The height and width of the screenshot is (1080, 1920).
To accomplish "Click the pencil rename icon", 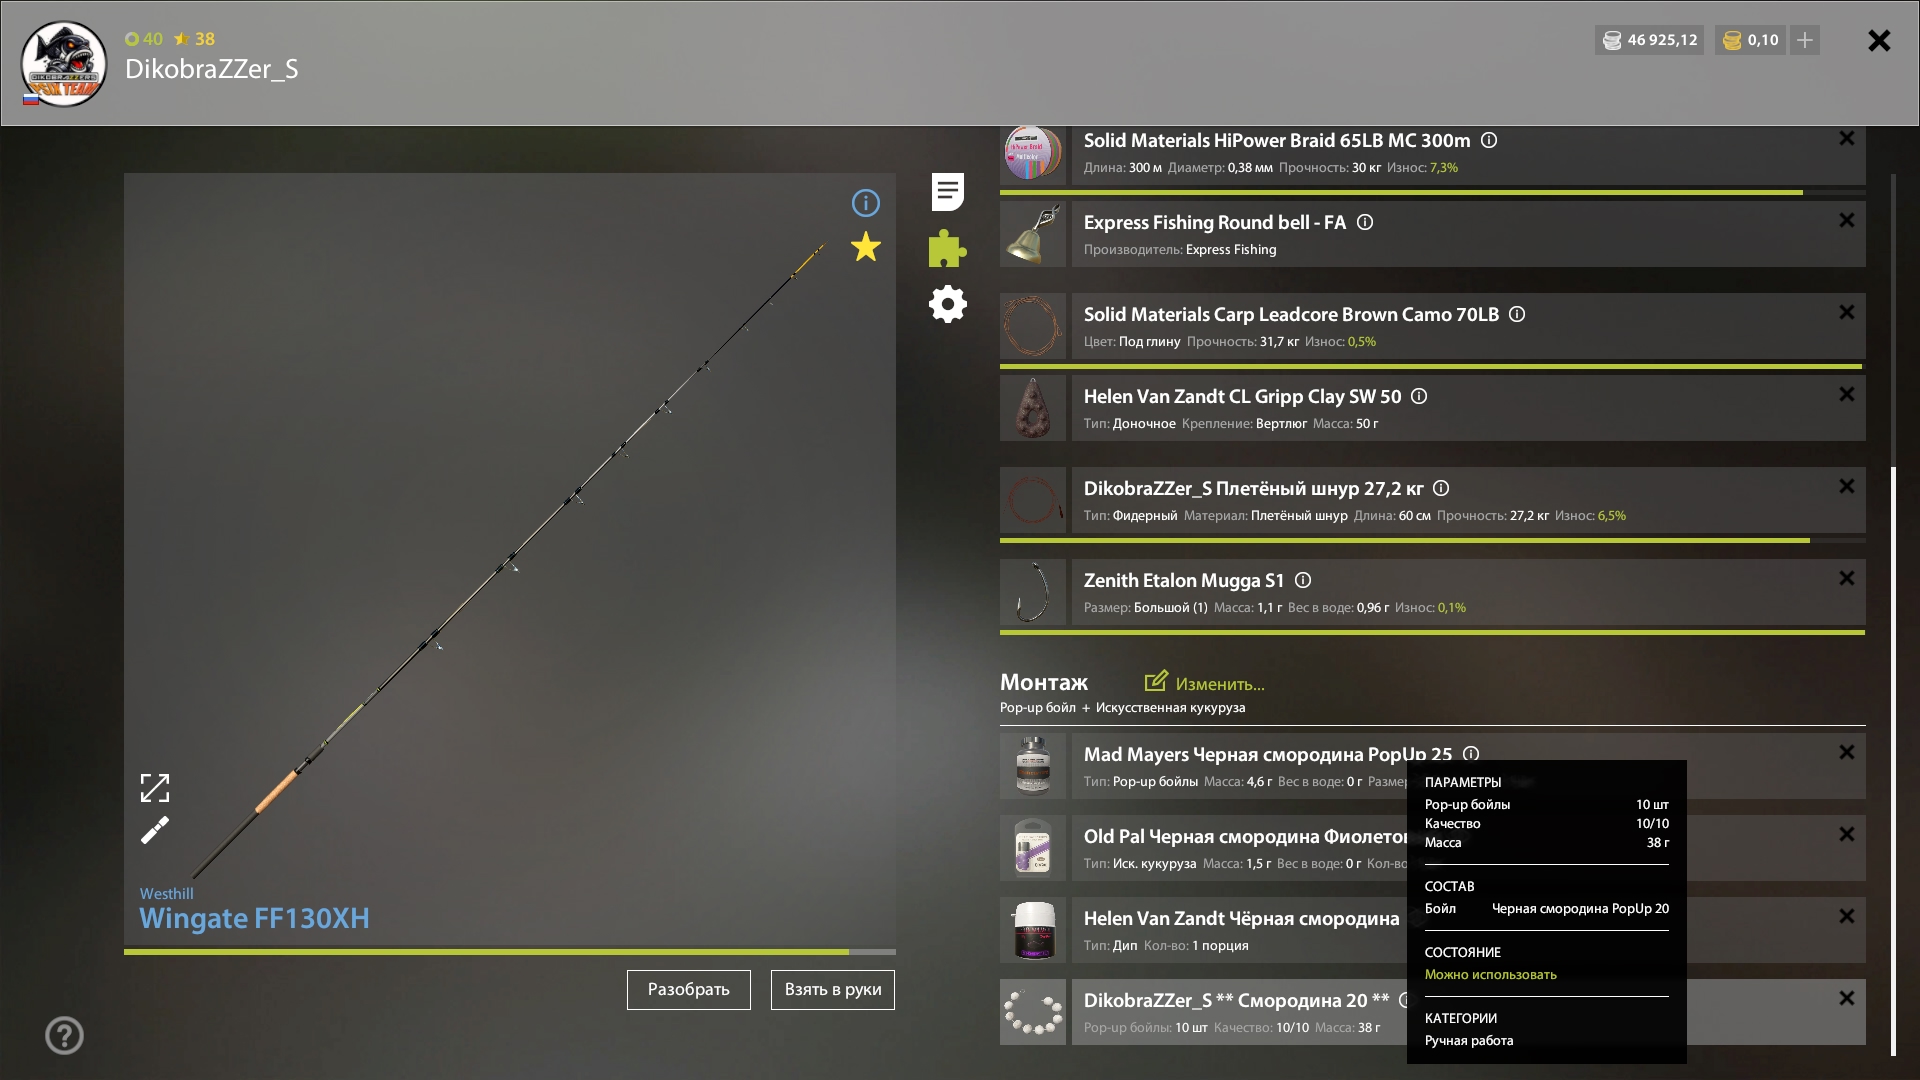I will click(x=155, y=831).
